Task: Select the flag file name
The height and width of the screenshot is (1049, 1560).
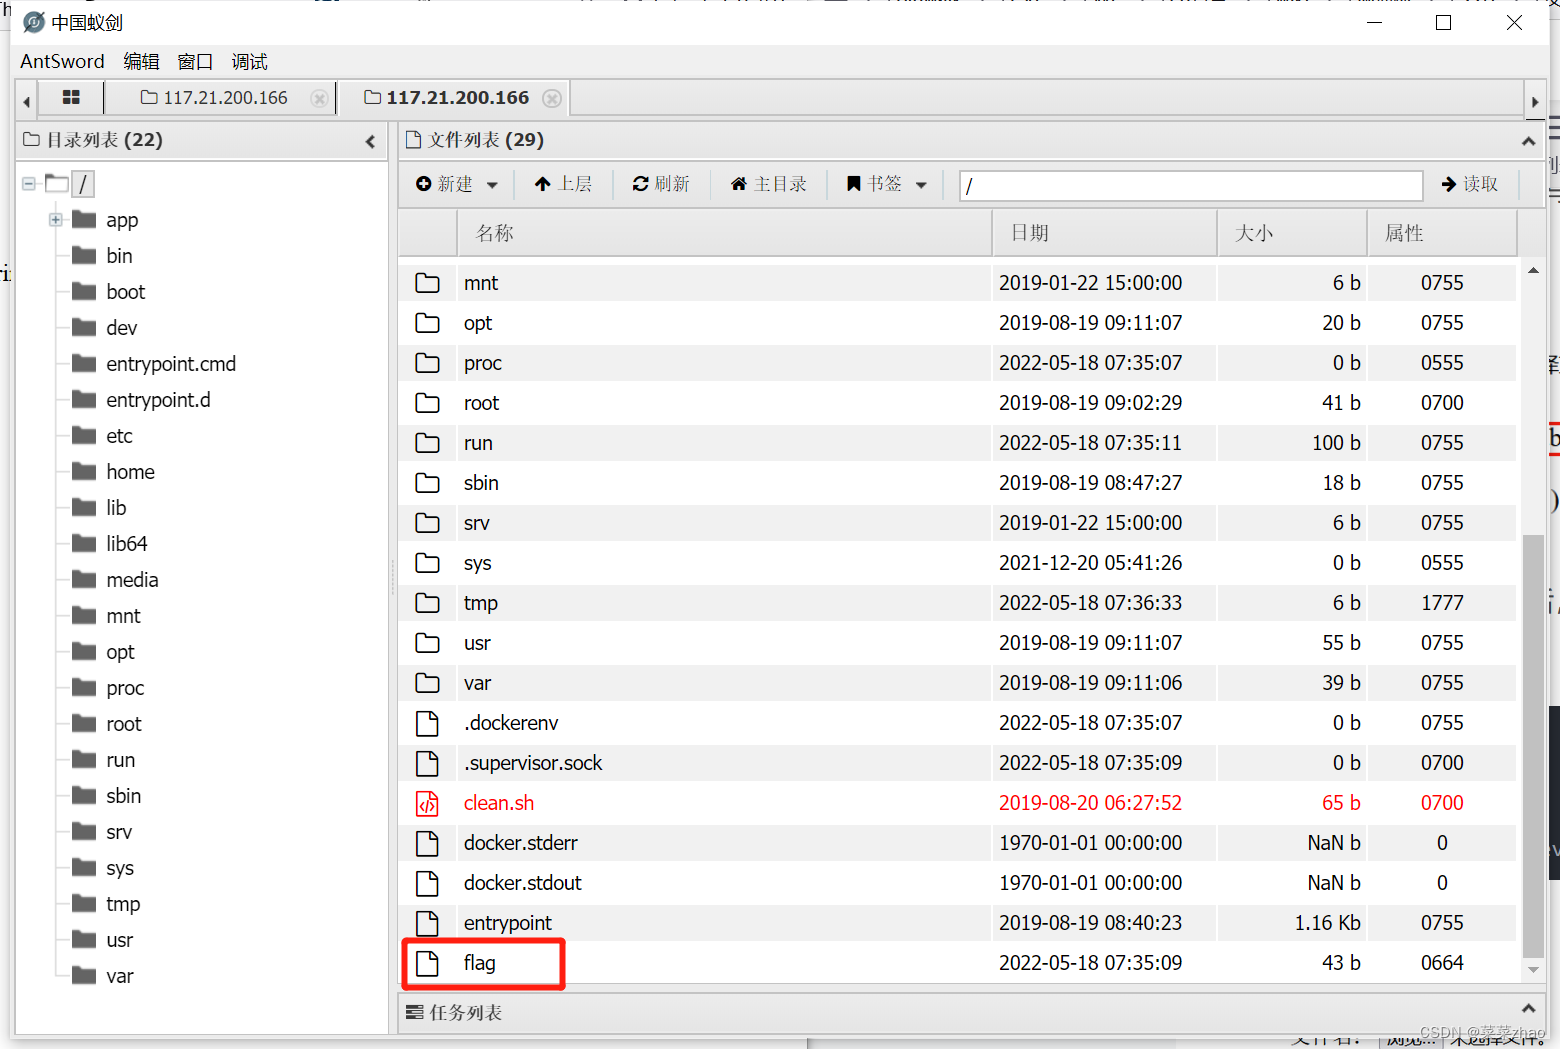Action: pos(480,963)
